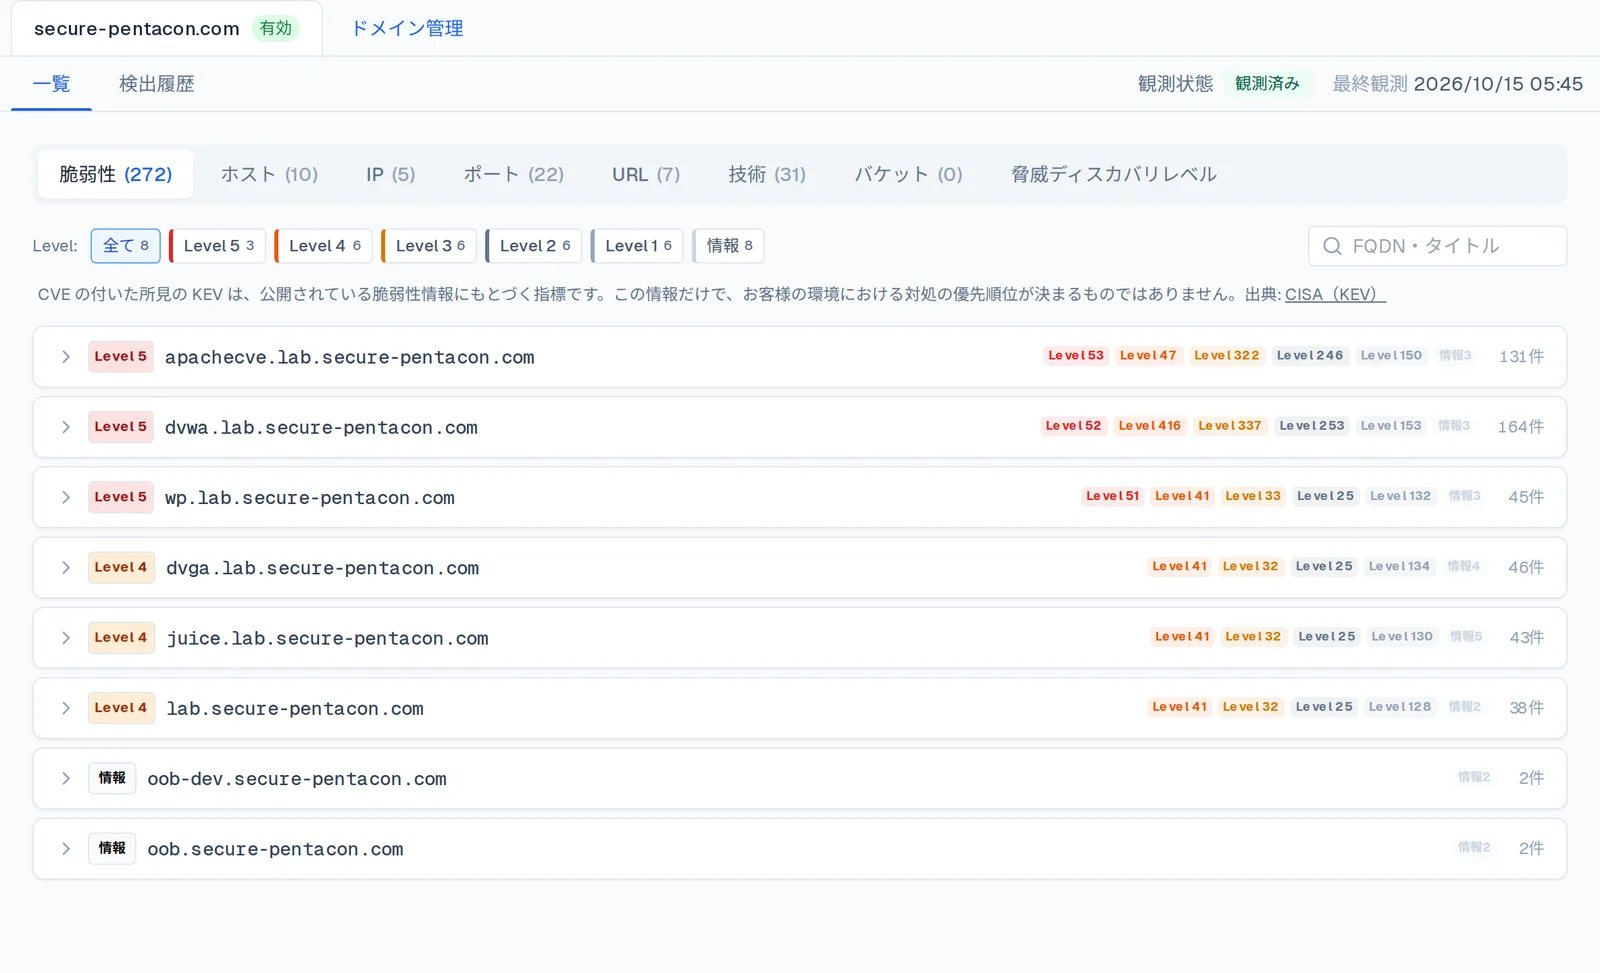Expand the oob.secure-pentacon.com row chevron
The width and height of the screenshot is (1600, 973).
(66, 848)
